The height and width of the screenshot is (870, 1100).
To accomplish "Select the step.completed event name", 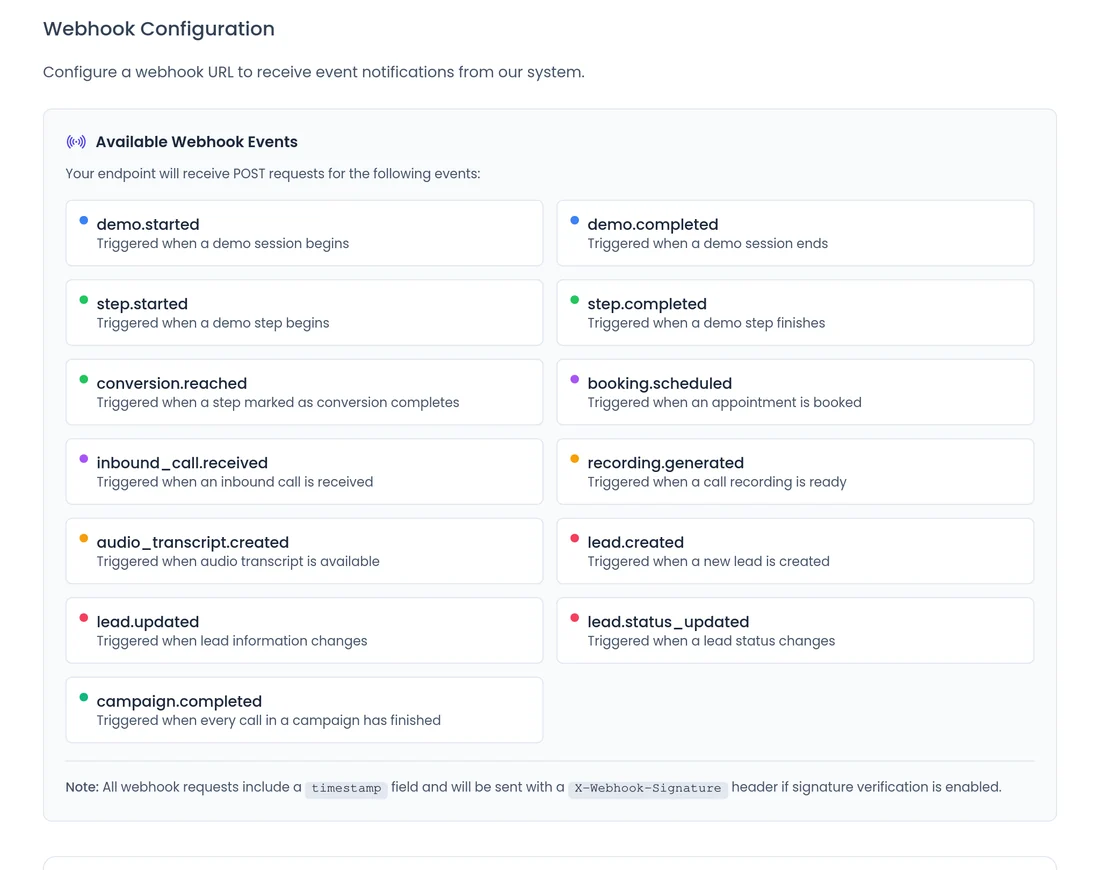I will 647,304.
